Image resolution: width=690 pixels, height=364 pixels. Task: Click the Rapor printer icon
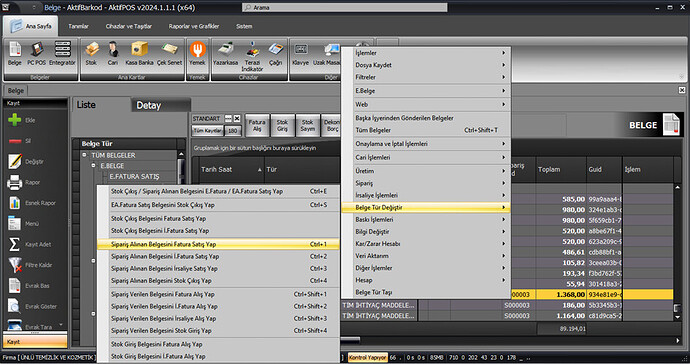(15, 182)
